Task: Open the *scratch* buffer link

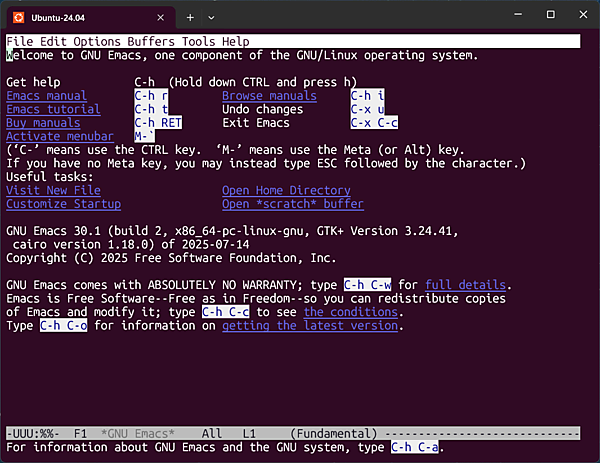Action: coord(293,204)
